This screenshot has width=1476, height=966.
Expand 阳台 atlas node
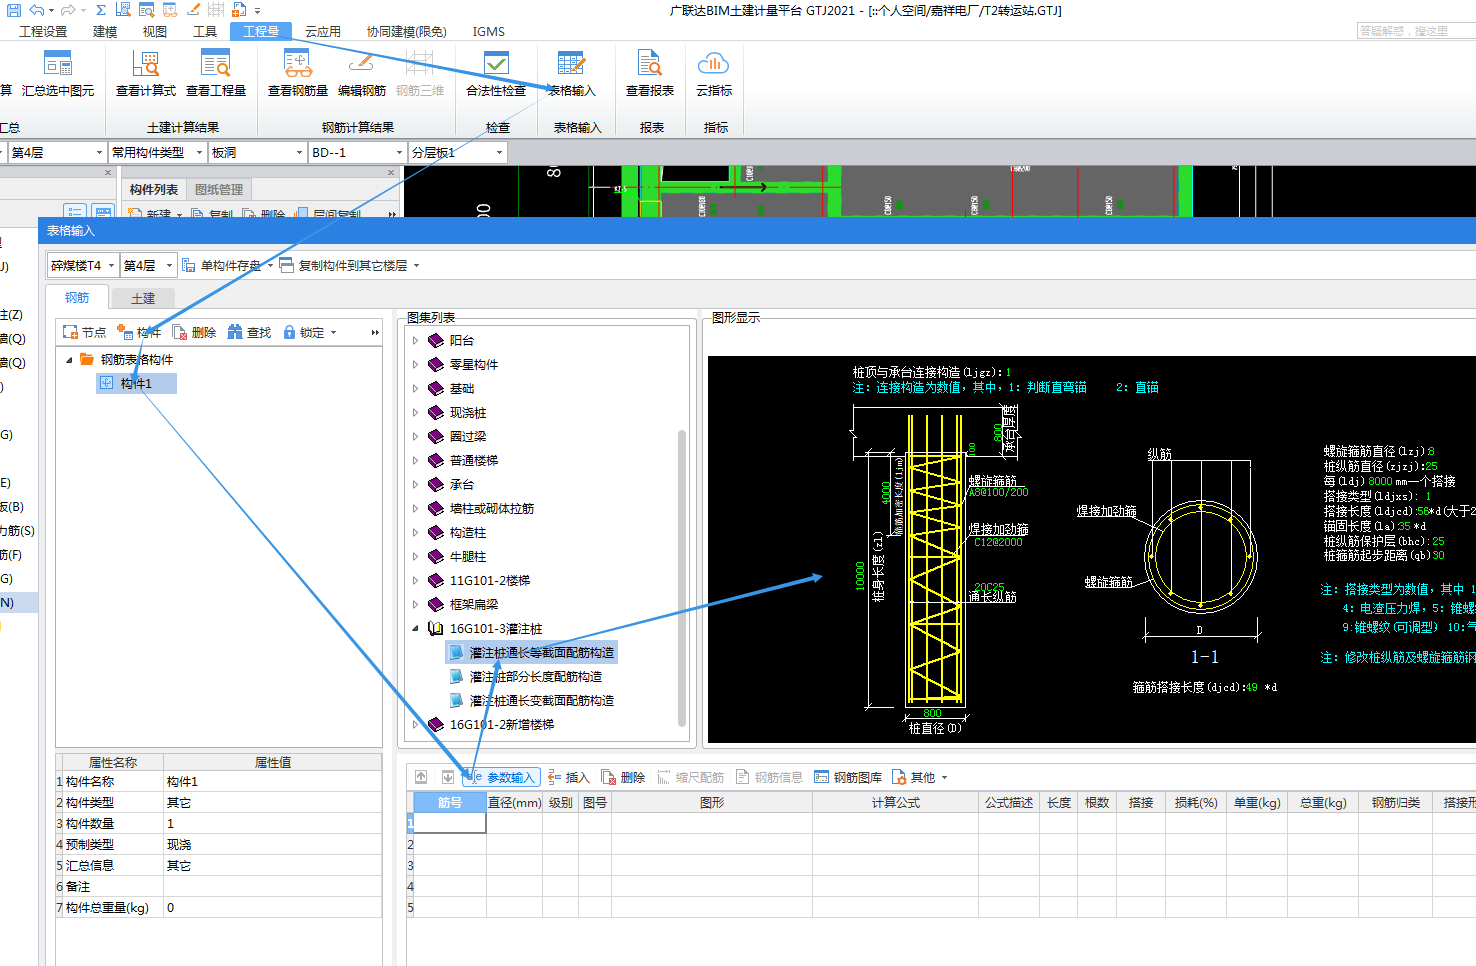point(416,340)
